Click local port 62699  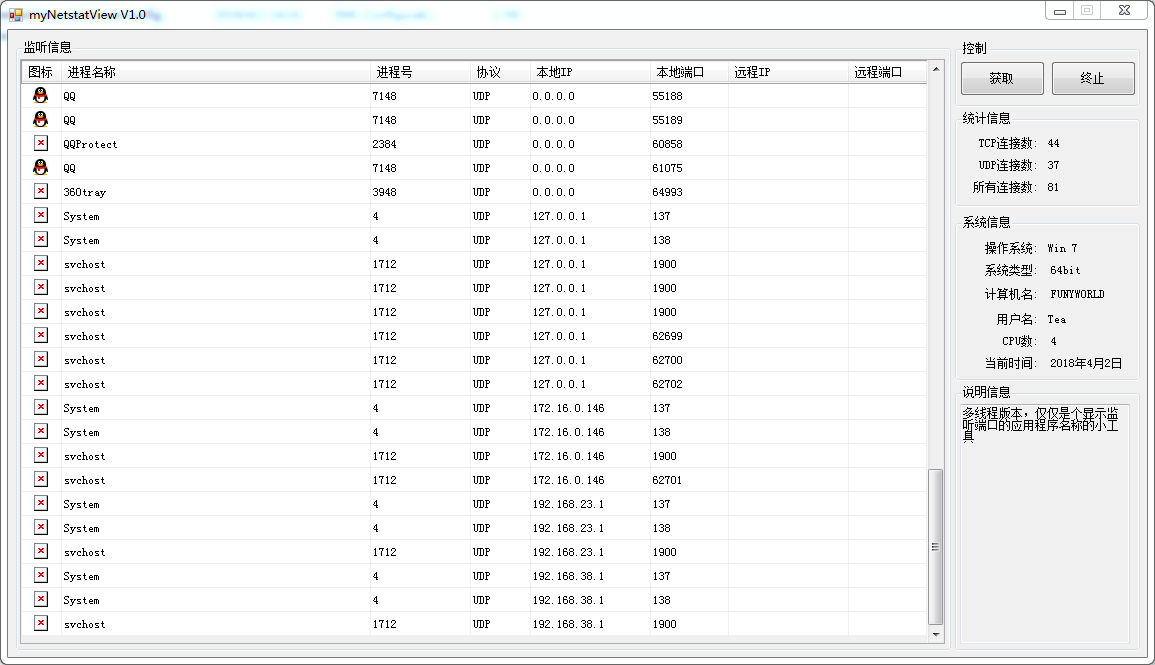point(667,336)
